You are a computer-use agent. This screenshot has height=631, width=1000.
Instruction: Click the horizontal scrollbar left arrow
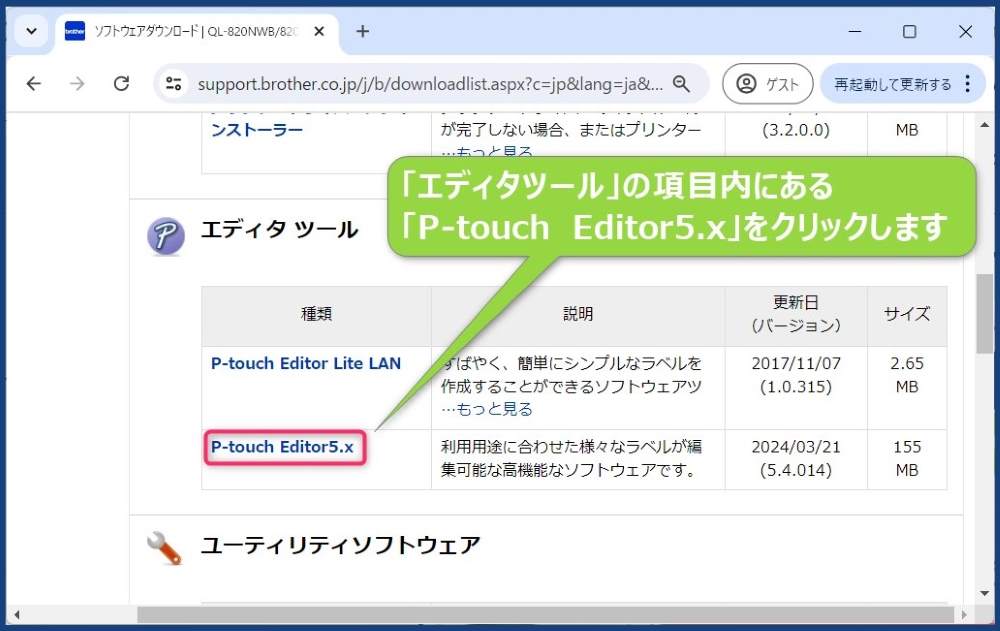(17, 615)
